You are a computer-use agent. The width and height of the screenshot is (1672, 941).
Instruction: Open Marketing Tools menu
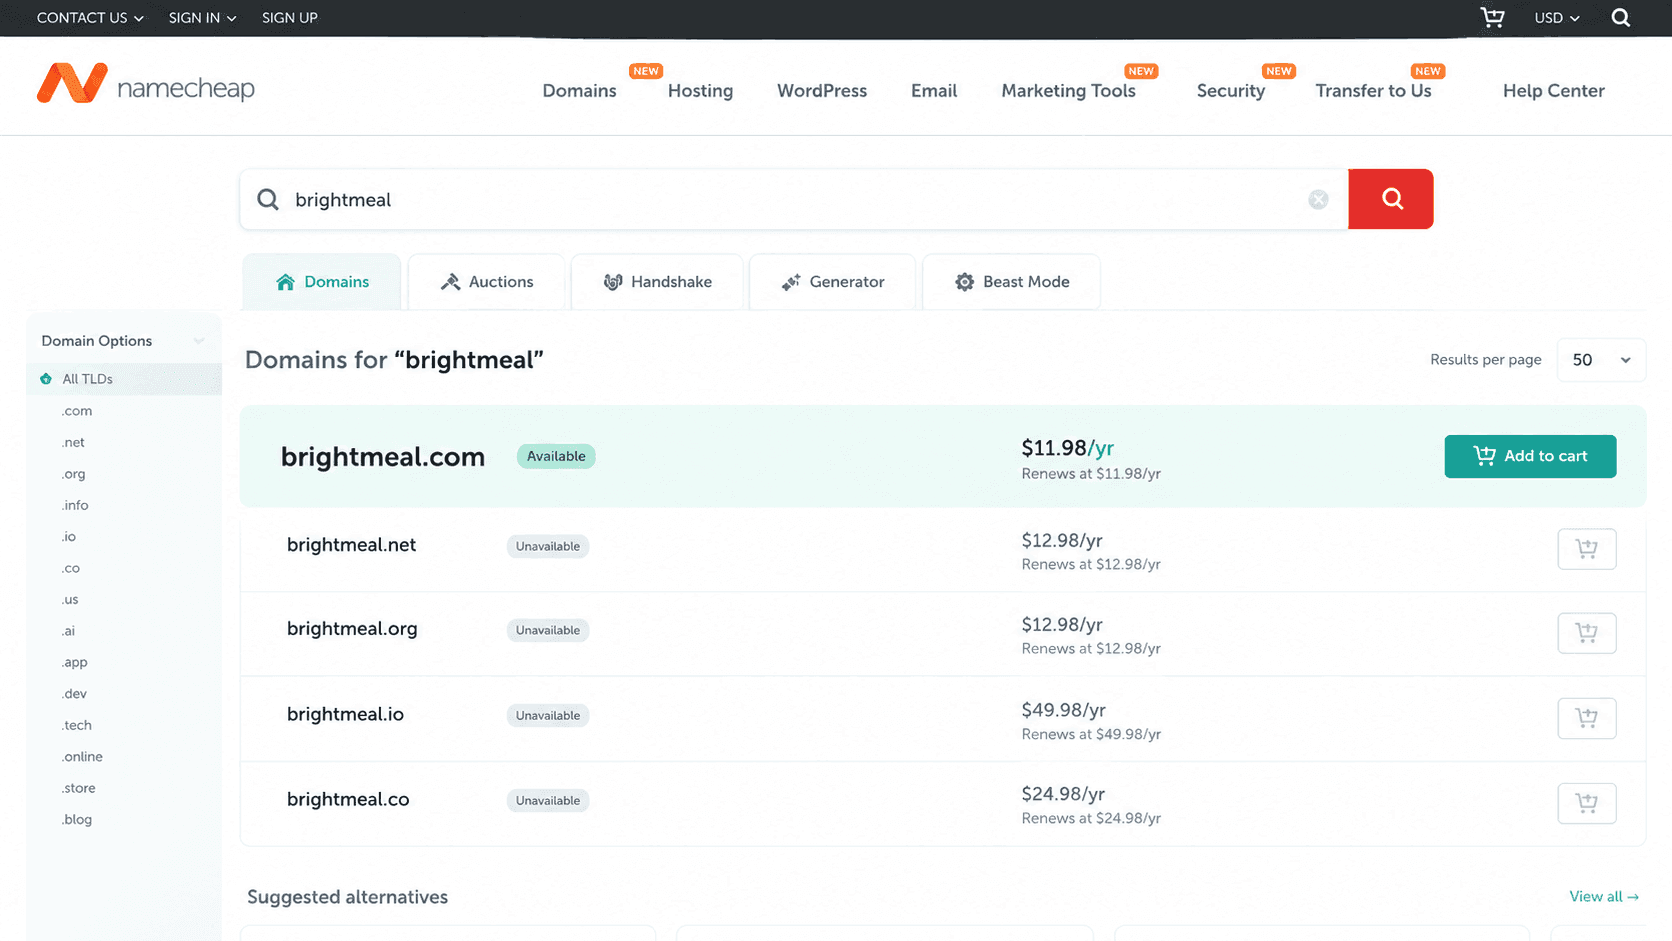1068,91
